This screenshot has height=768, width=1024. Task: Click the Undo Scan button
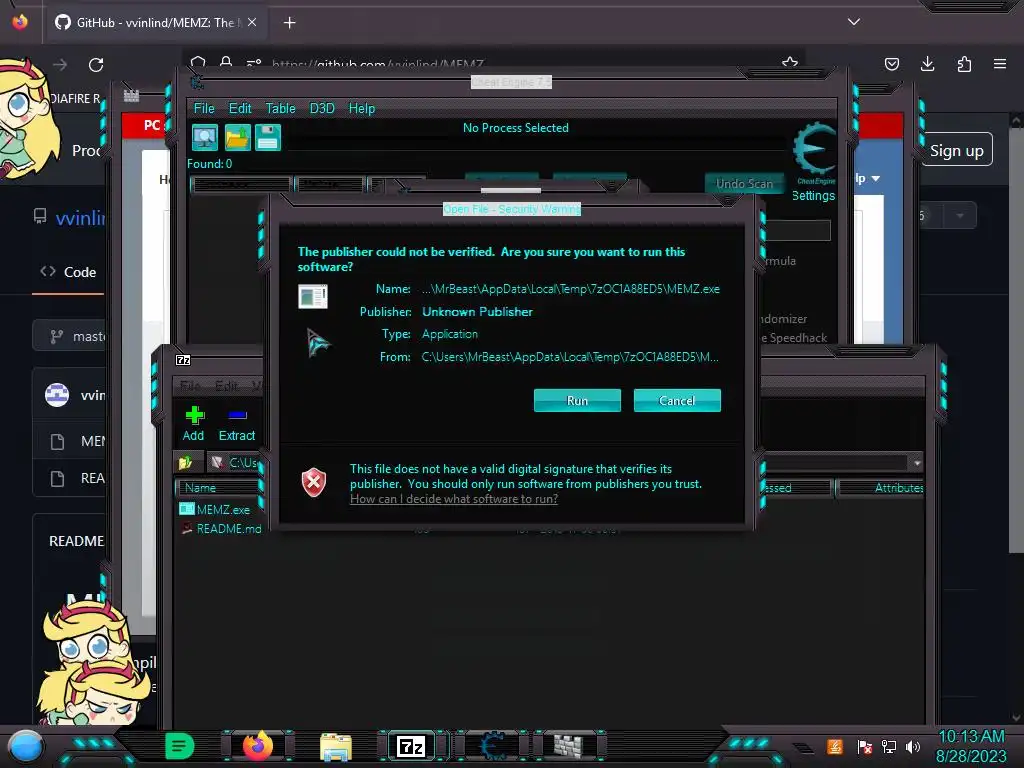tap(744, 184)
